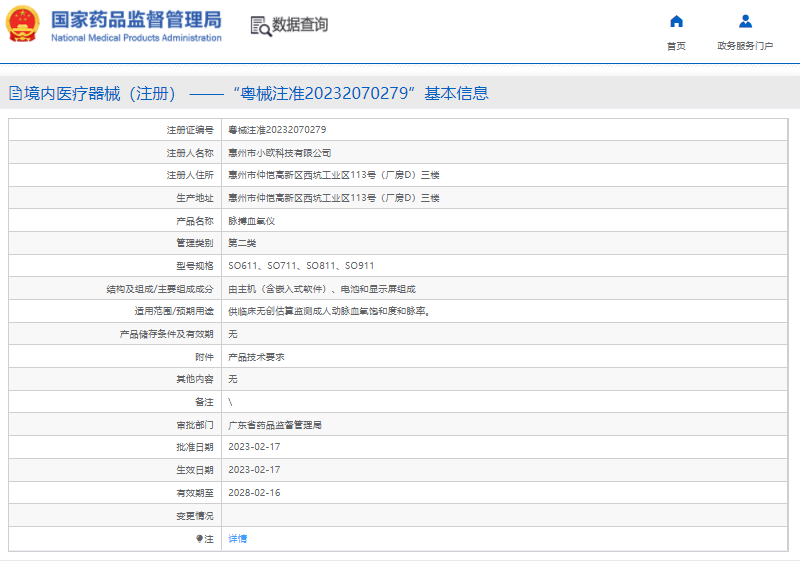Click the 审批部门 row label
This screenshot has width=800, height=561.
click(195, 425)
